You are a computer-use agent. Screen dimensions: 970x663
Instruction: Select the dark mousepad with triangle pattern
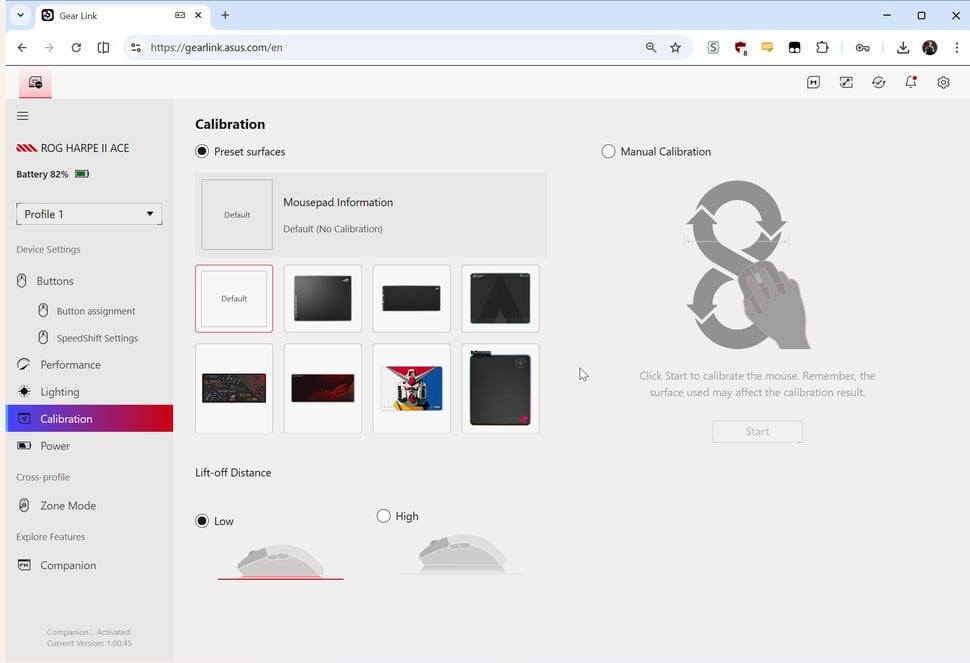pos(500,299)
